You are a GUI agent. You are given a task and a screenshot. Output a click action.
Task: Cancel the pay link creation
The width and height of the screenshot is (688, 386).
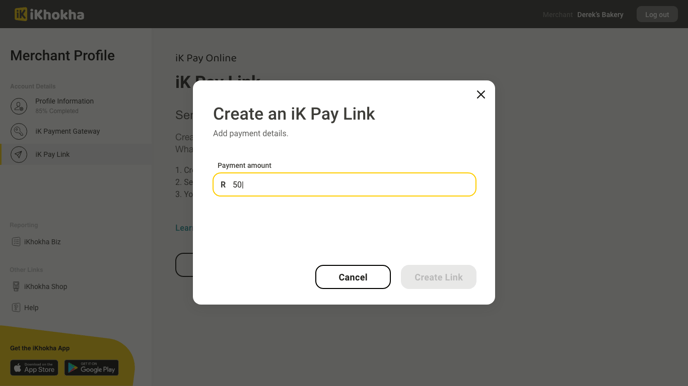click(x=353, y=277)
